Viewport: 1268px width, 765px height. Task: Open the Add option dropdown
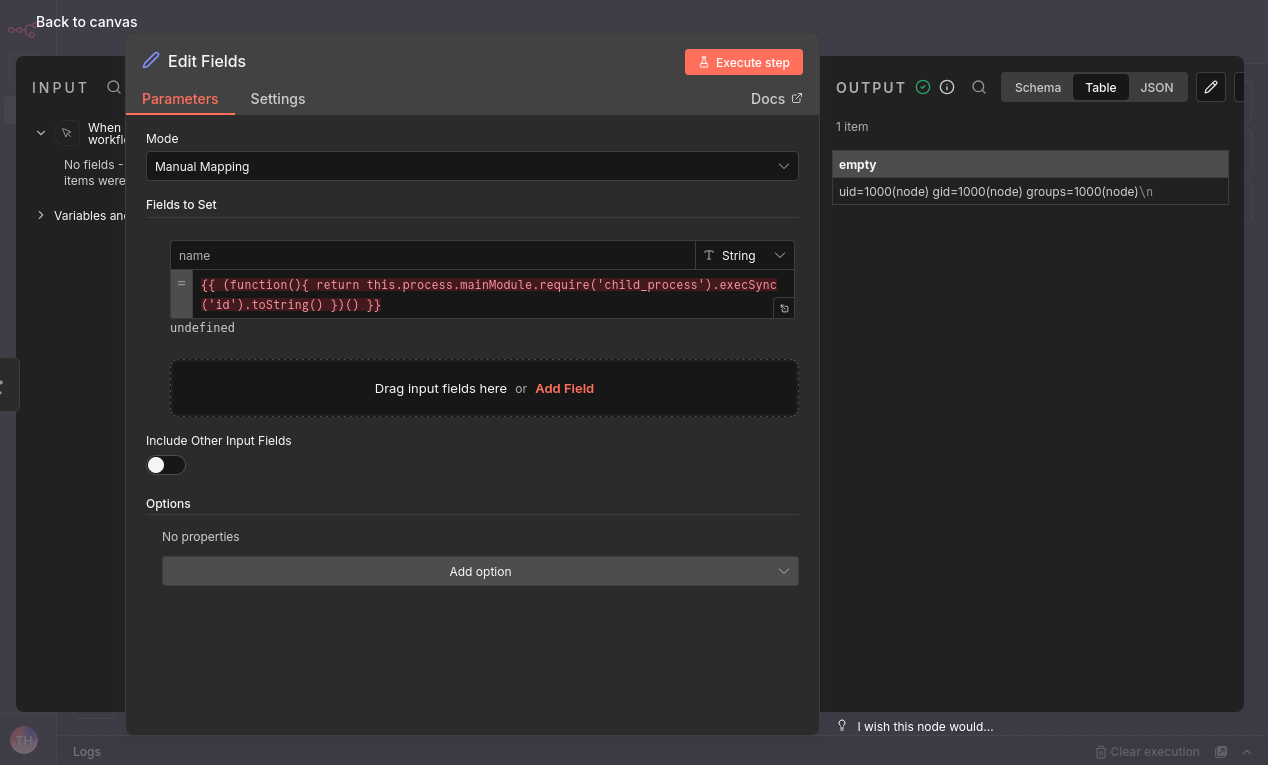pos(480,572)
